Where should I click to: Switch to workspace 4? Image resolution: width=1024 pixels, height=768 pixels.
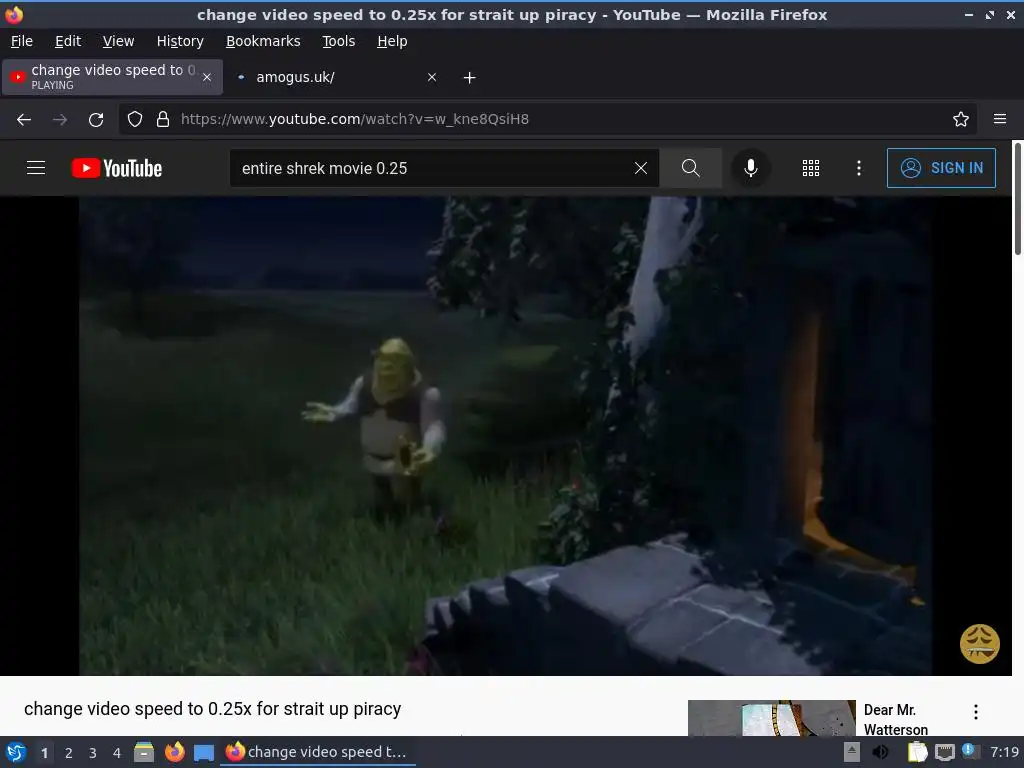pos(117,753)
